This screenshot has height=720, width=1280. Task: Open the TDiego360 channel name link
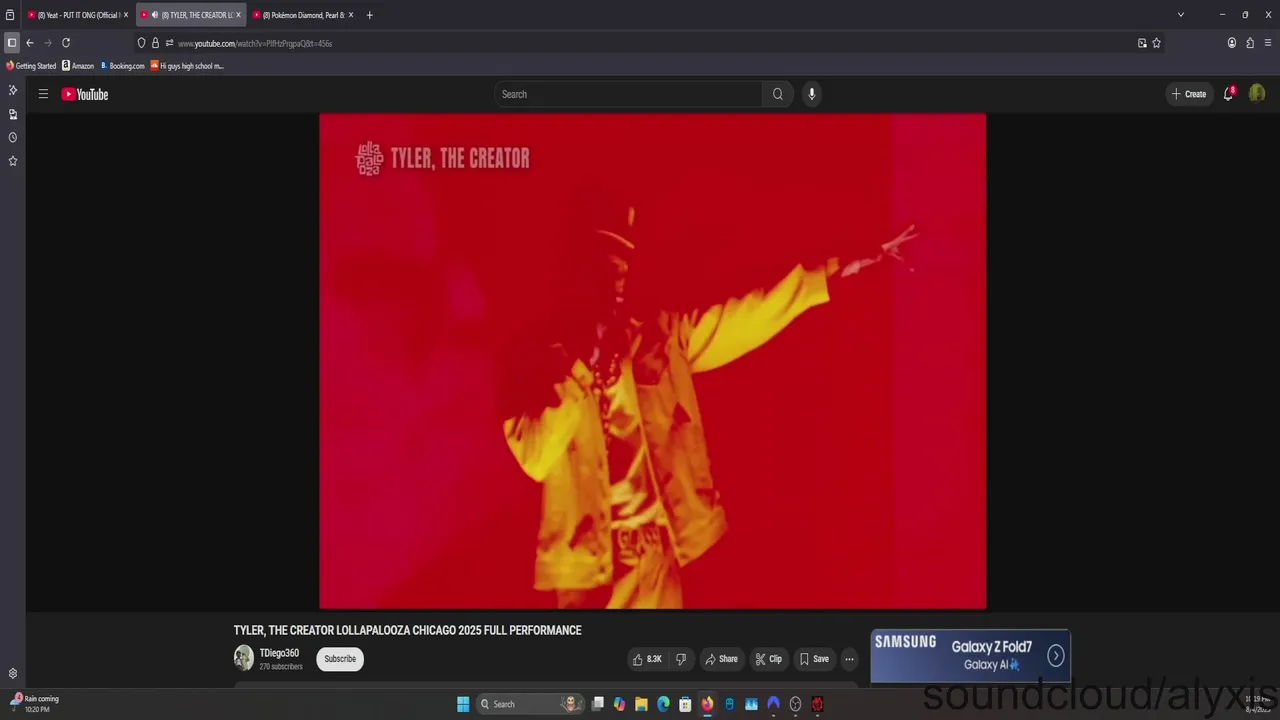click(279, 653)
